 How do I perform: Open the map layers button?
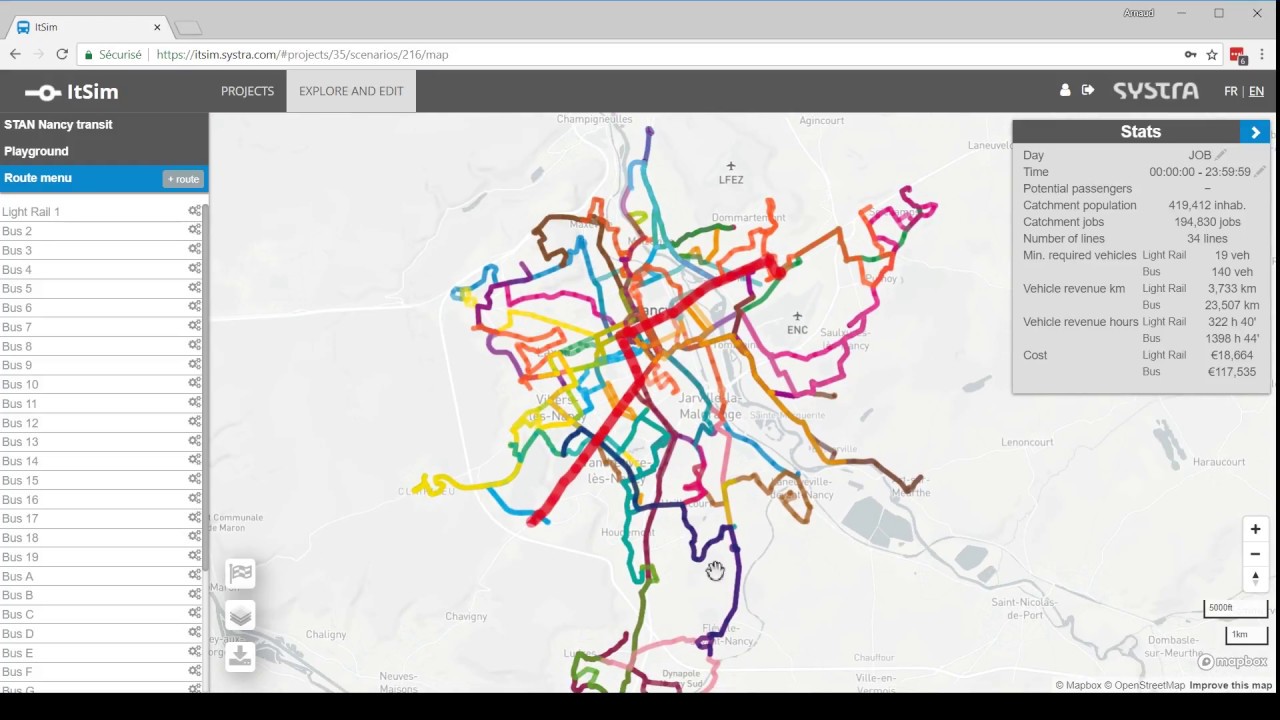point(241,615)
